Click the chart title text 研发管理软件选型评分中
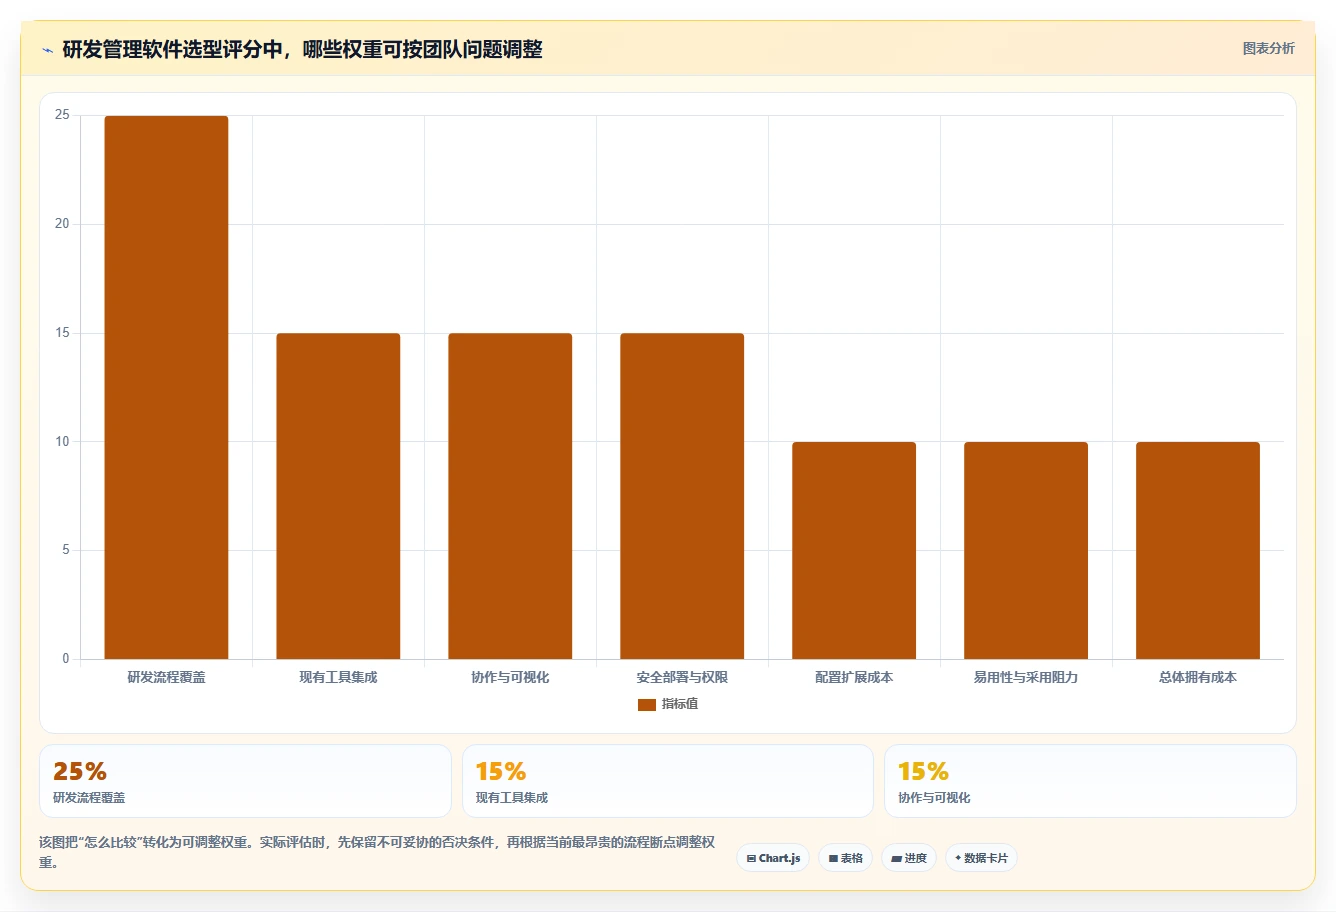Screen dimensions: 1336x912 tap(172, 49)
